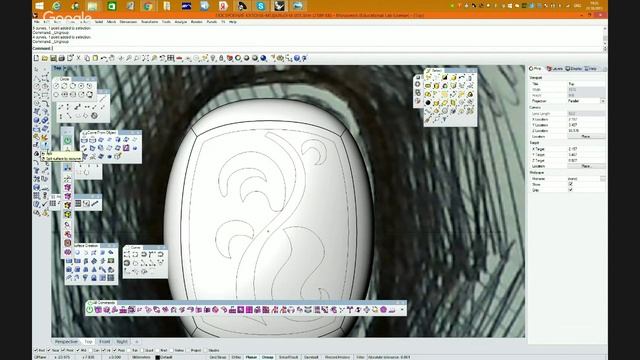640x360 pixels.
Task: Toggle Gumball in status bar
Action: (311, 357)
